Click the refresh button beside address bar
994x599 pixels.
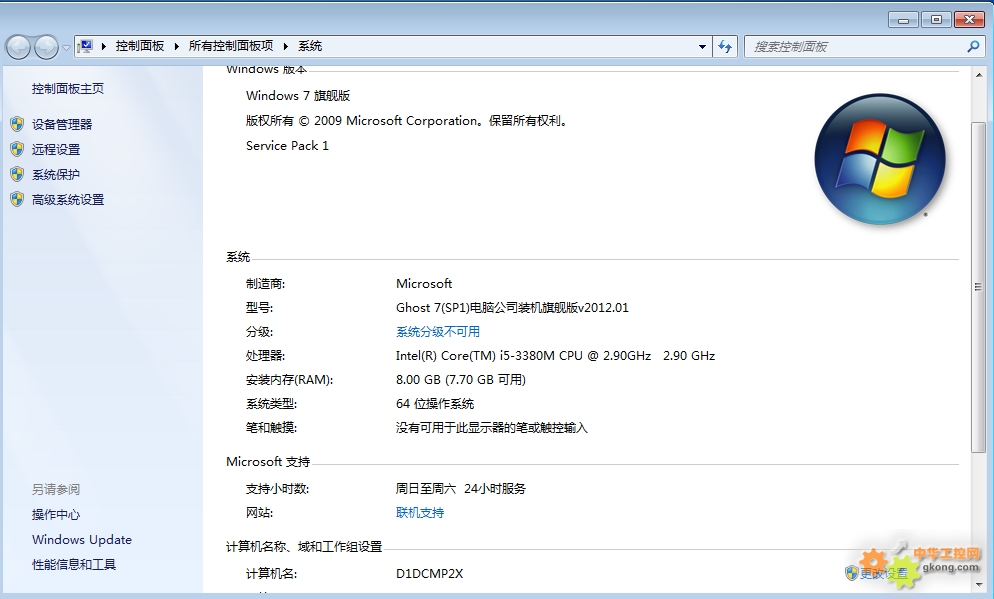tap(725, 47)
